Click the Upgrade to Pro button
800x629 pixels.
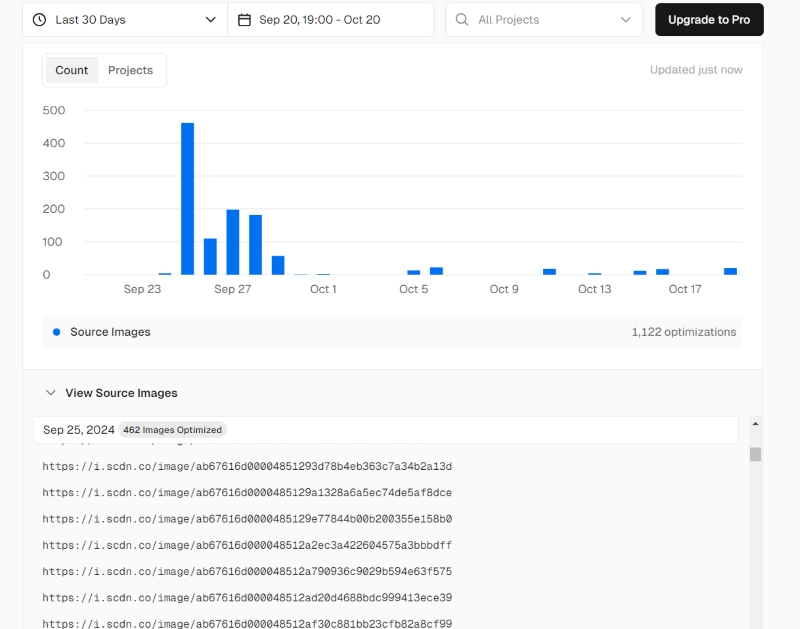(709, 19)
